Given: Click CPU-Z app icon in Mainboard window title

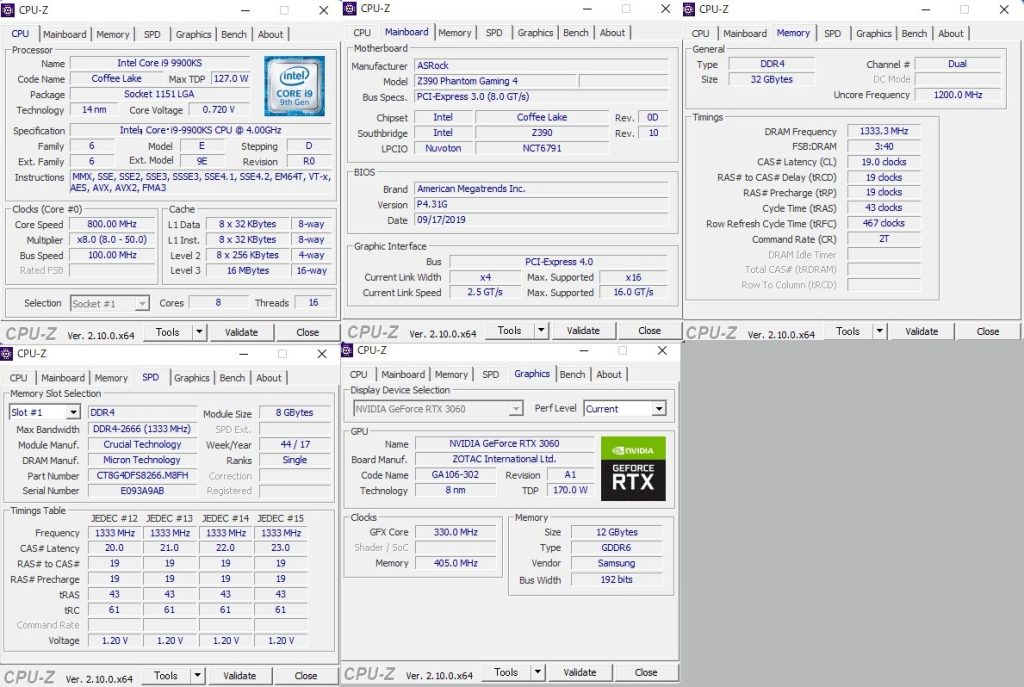Looking at the screenshot, I should click(349, 8).
